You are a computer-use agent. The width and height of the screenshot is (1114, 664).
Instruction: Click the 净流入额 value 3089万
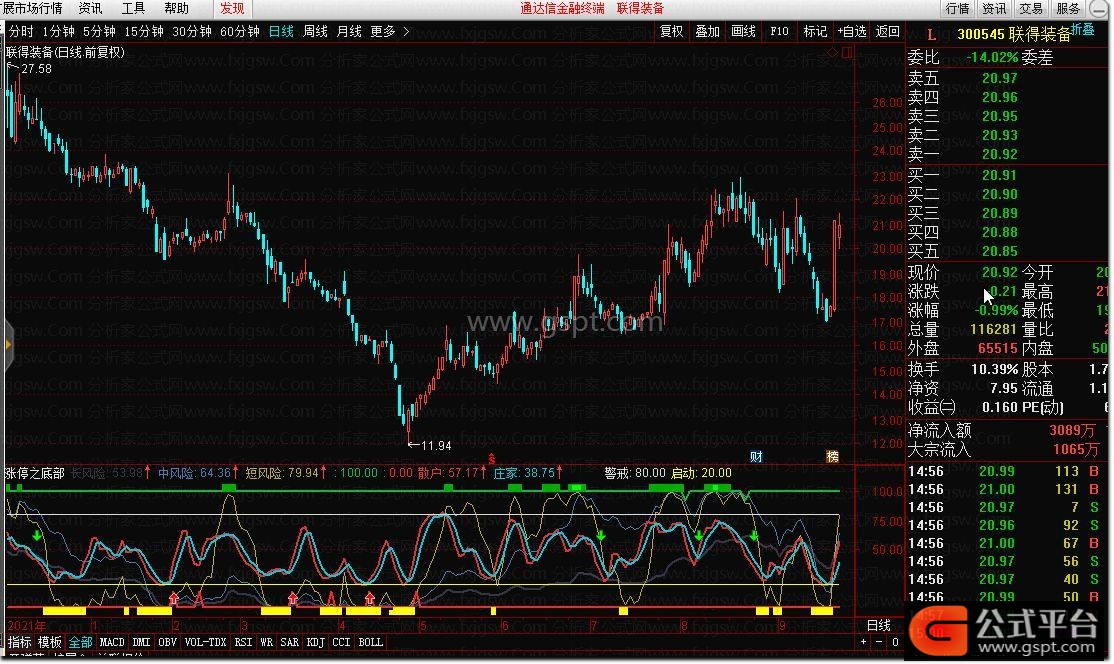click(1074, 430)
